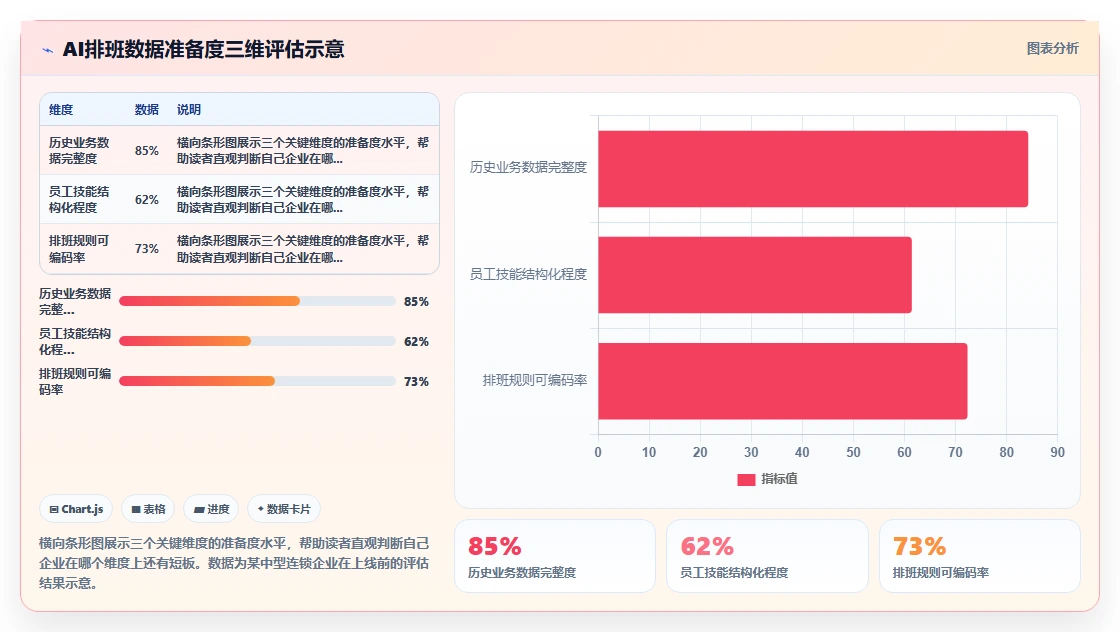Click the 历史业务数据完整度 chart bar
The image size is (1120, 632).
[x=813, y=169]
